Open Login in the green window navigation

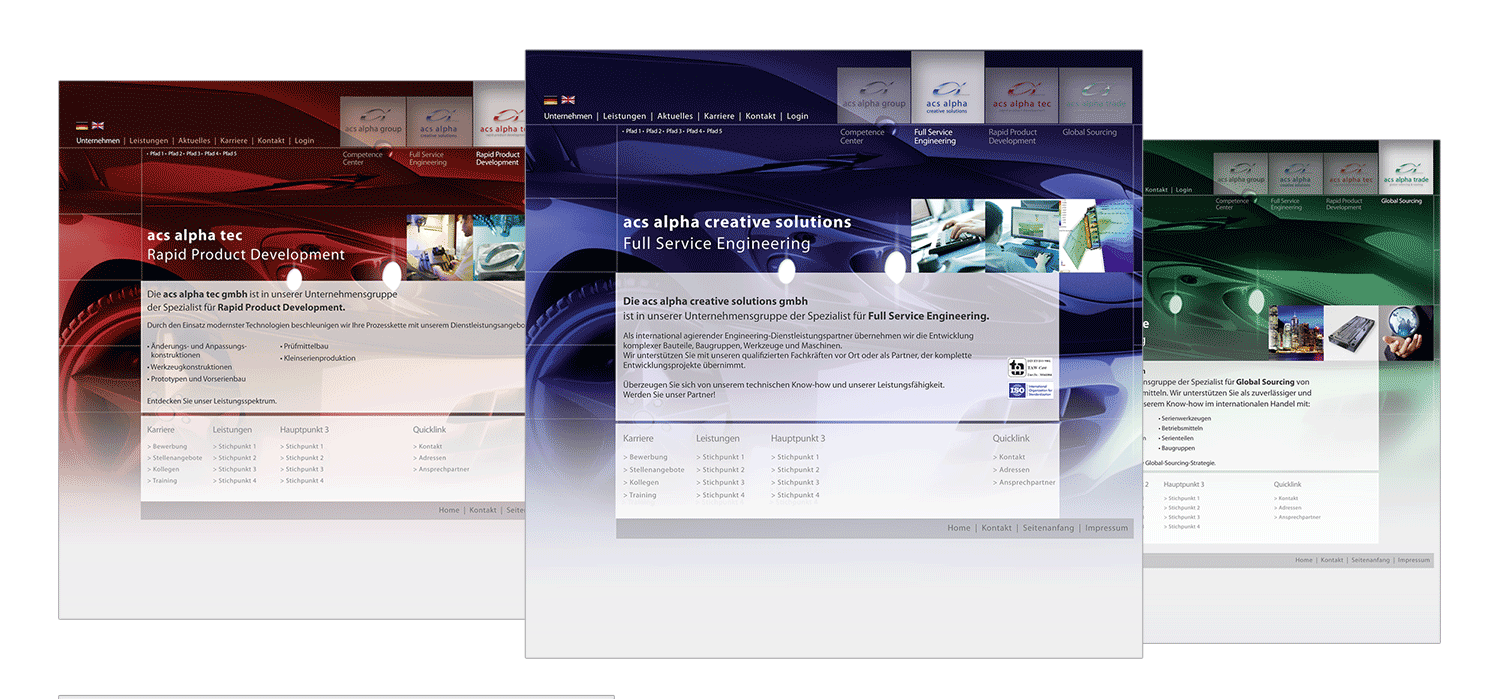tap(1184, 190)
